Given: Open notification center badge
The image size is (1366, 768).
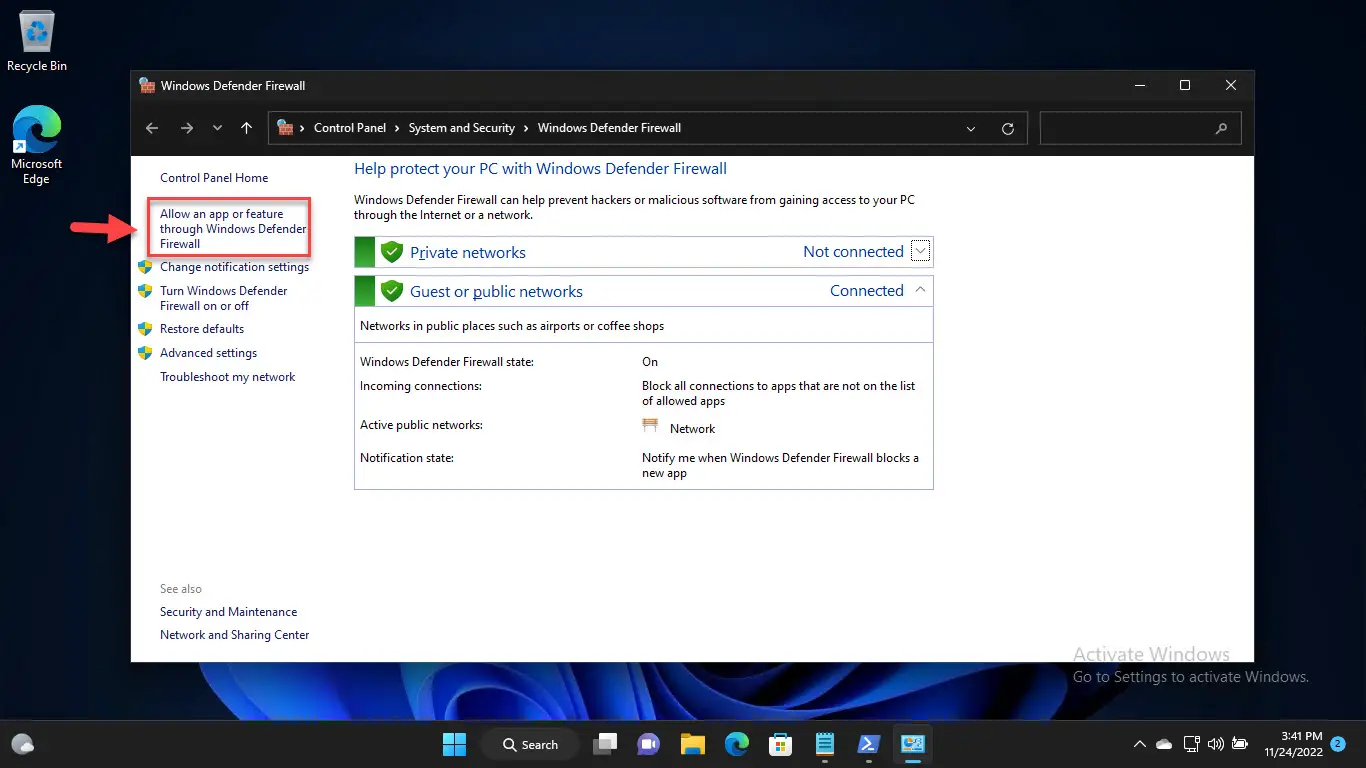Looking at the screenshot, I should pos(1338,744).
